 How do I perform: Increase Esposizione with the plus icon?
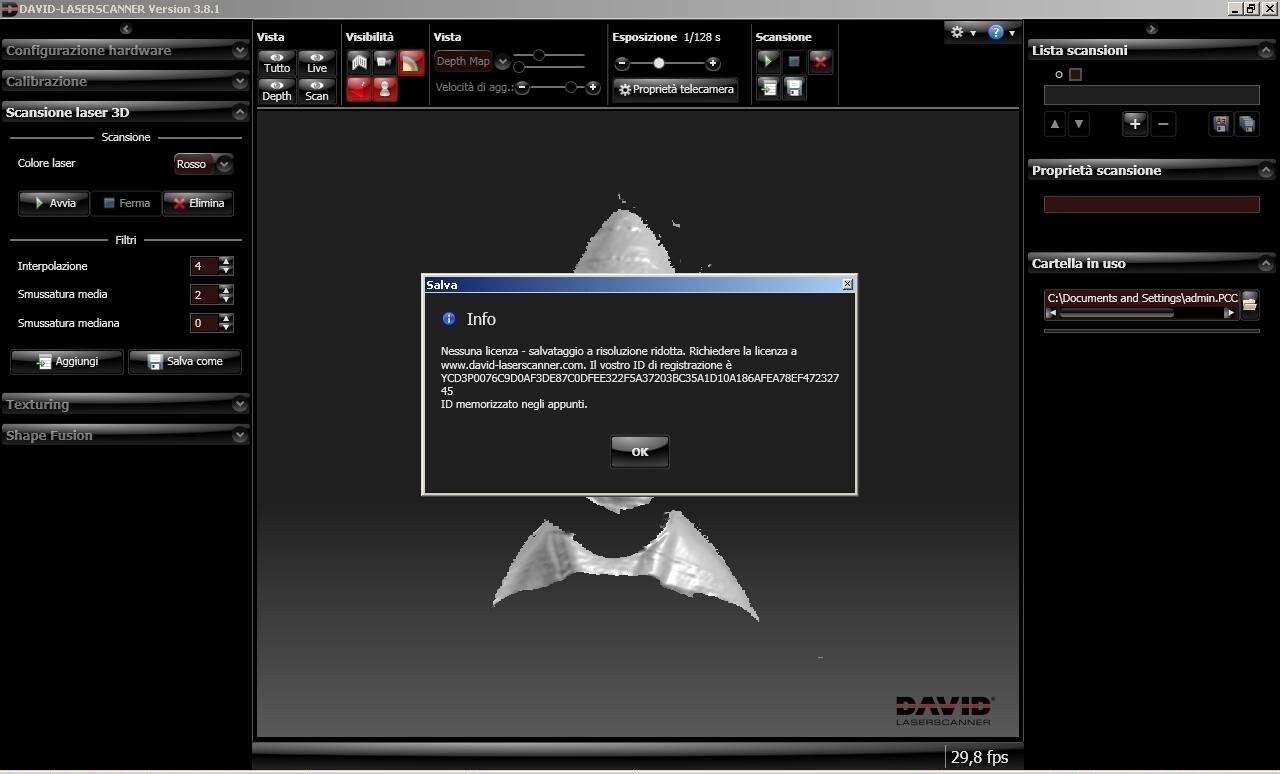[x=712, y=63]
